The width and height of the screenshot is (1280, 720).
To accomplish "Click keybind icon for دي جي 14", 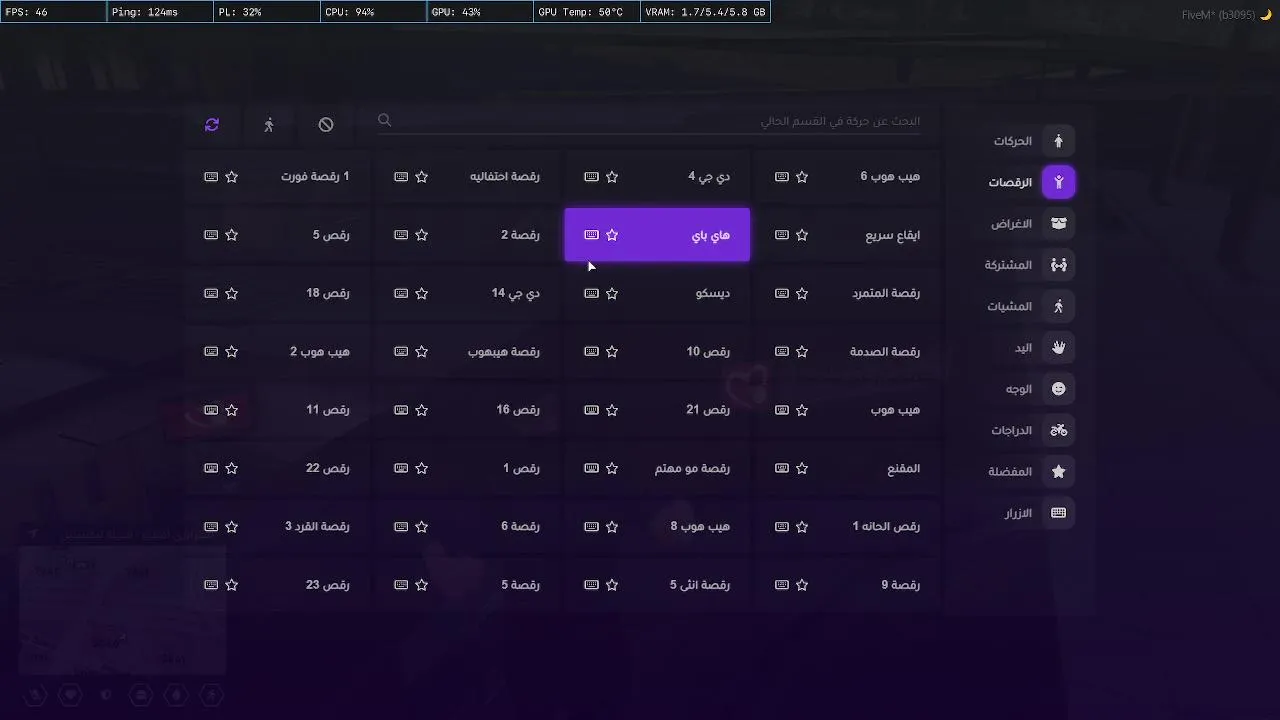I will [x=401, y=294].
